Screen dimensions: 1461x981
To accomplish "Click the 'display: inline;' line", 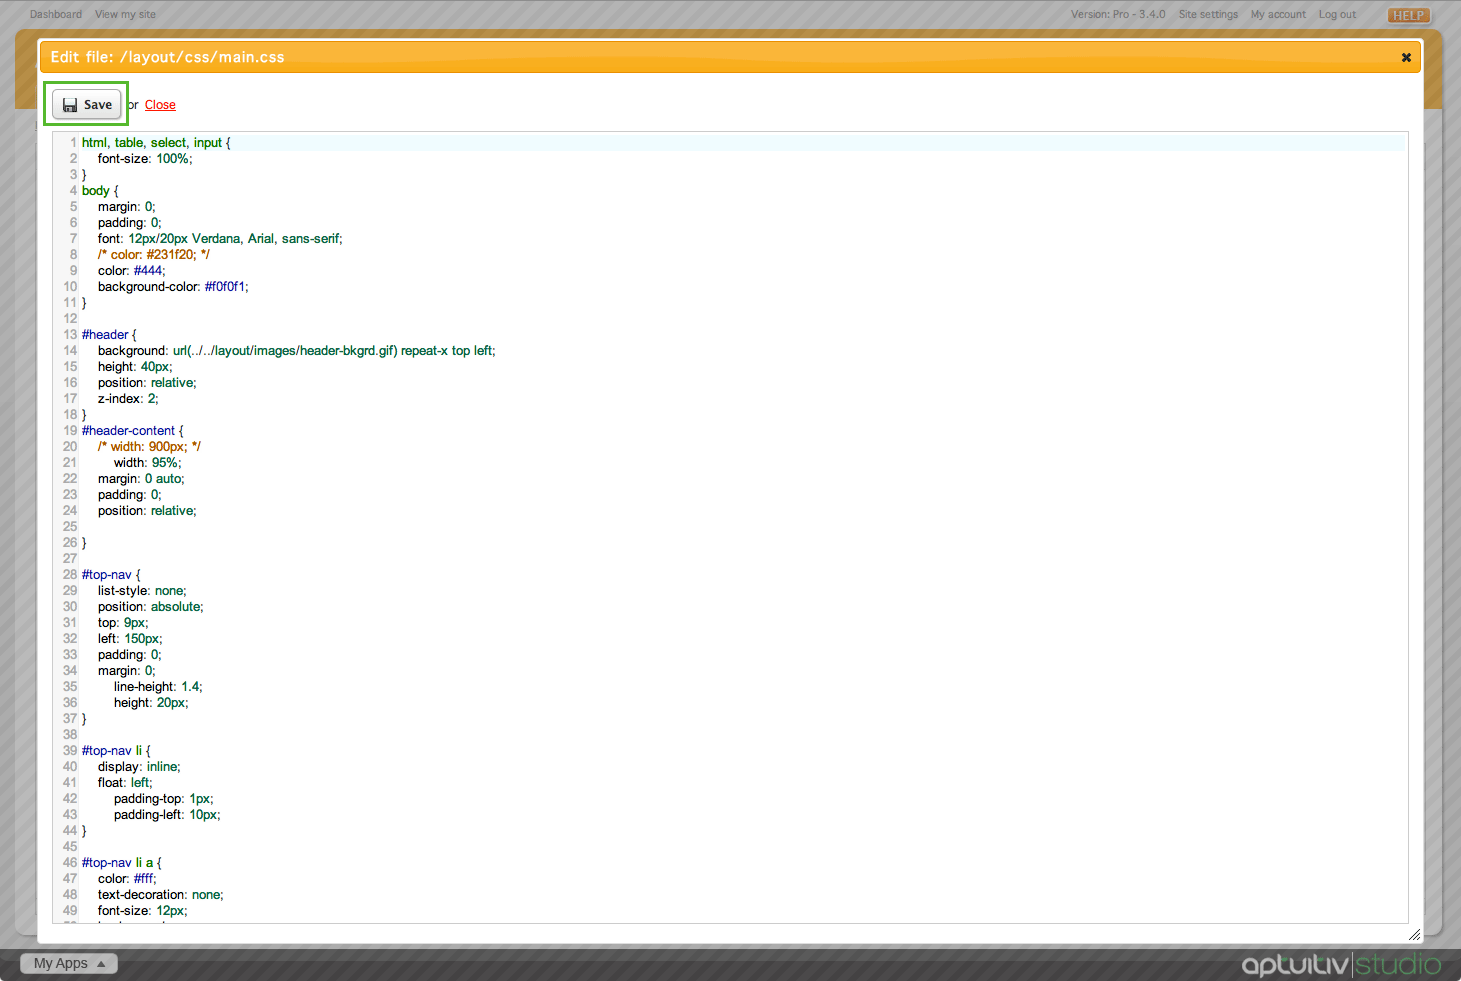I will point(139,767).
